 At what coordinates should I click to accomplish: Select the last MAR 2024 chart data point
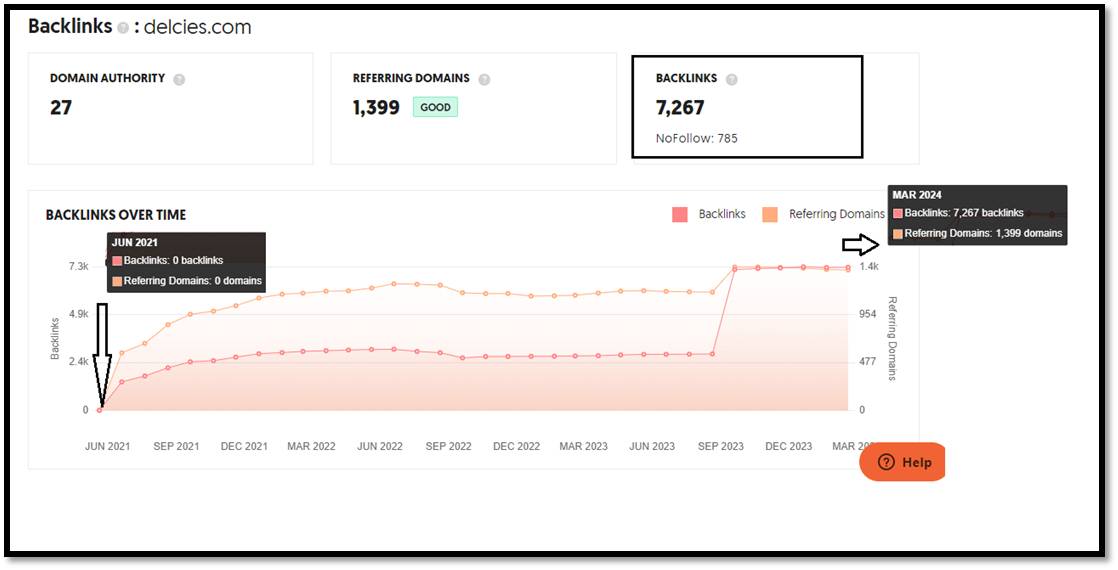[848, 268]
